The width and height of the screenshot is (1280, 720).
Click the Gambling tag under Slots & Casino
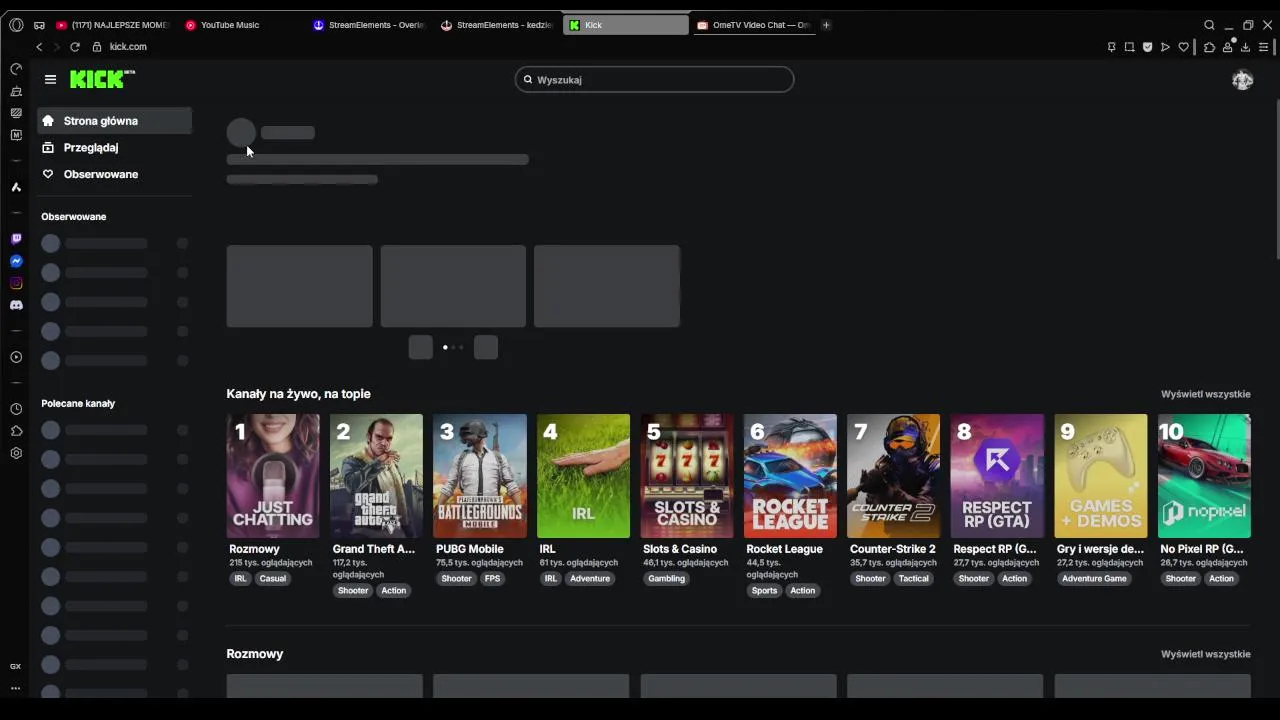(667, 579)
